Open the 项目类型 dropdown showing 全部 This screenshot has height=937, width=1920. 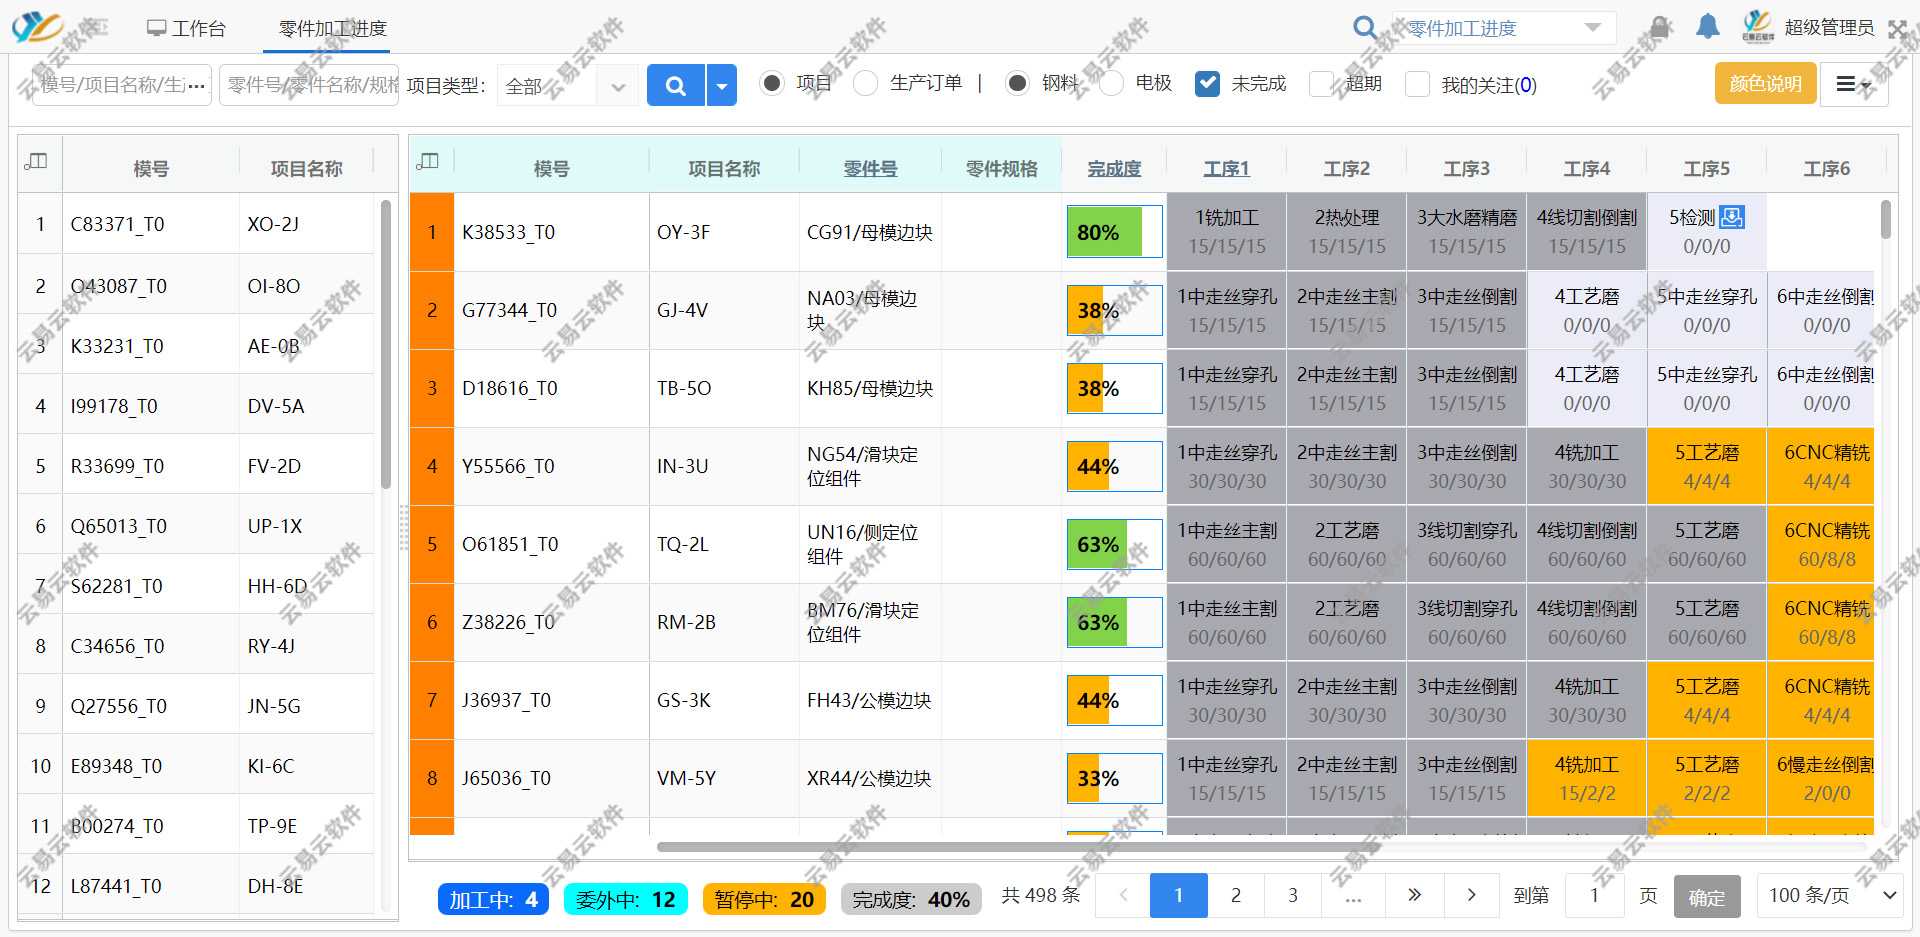[x=567, y=86]
